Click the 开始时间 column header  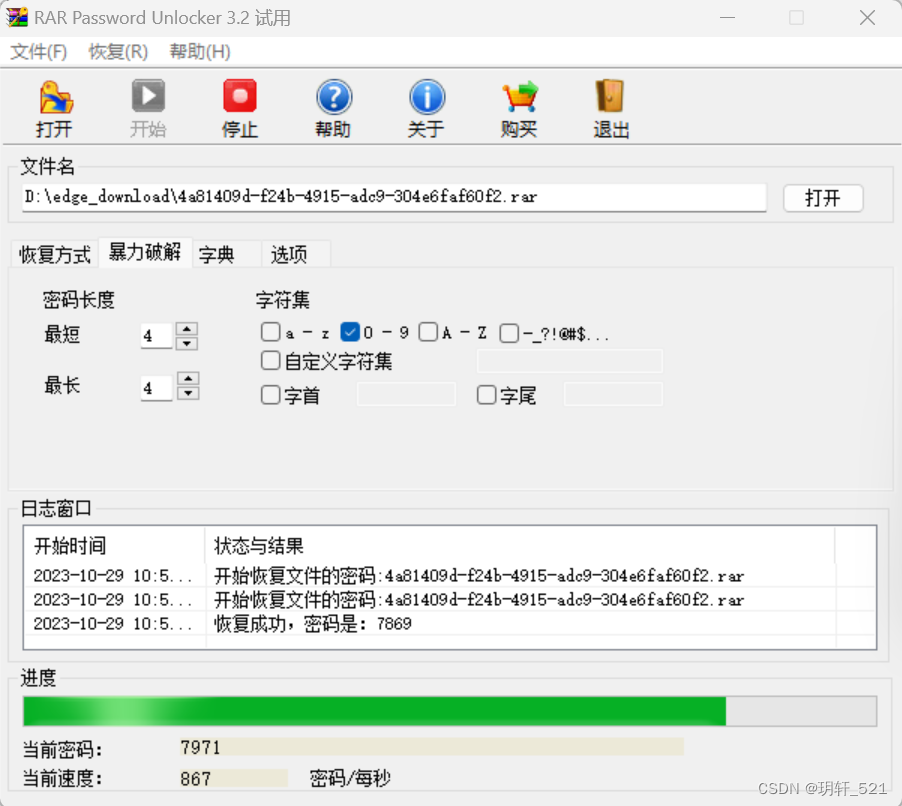click(x=114, y=545)
